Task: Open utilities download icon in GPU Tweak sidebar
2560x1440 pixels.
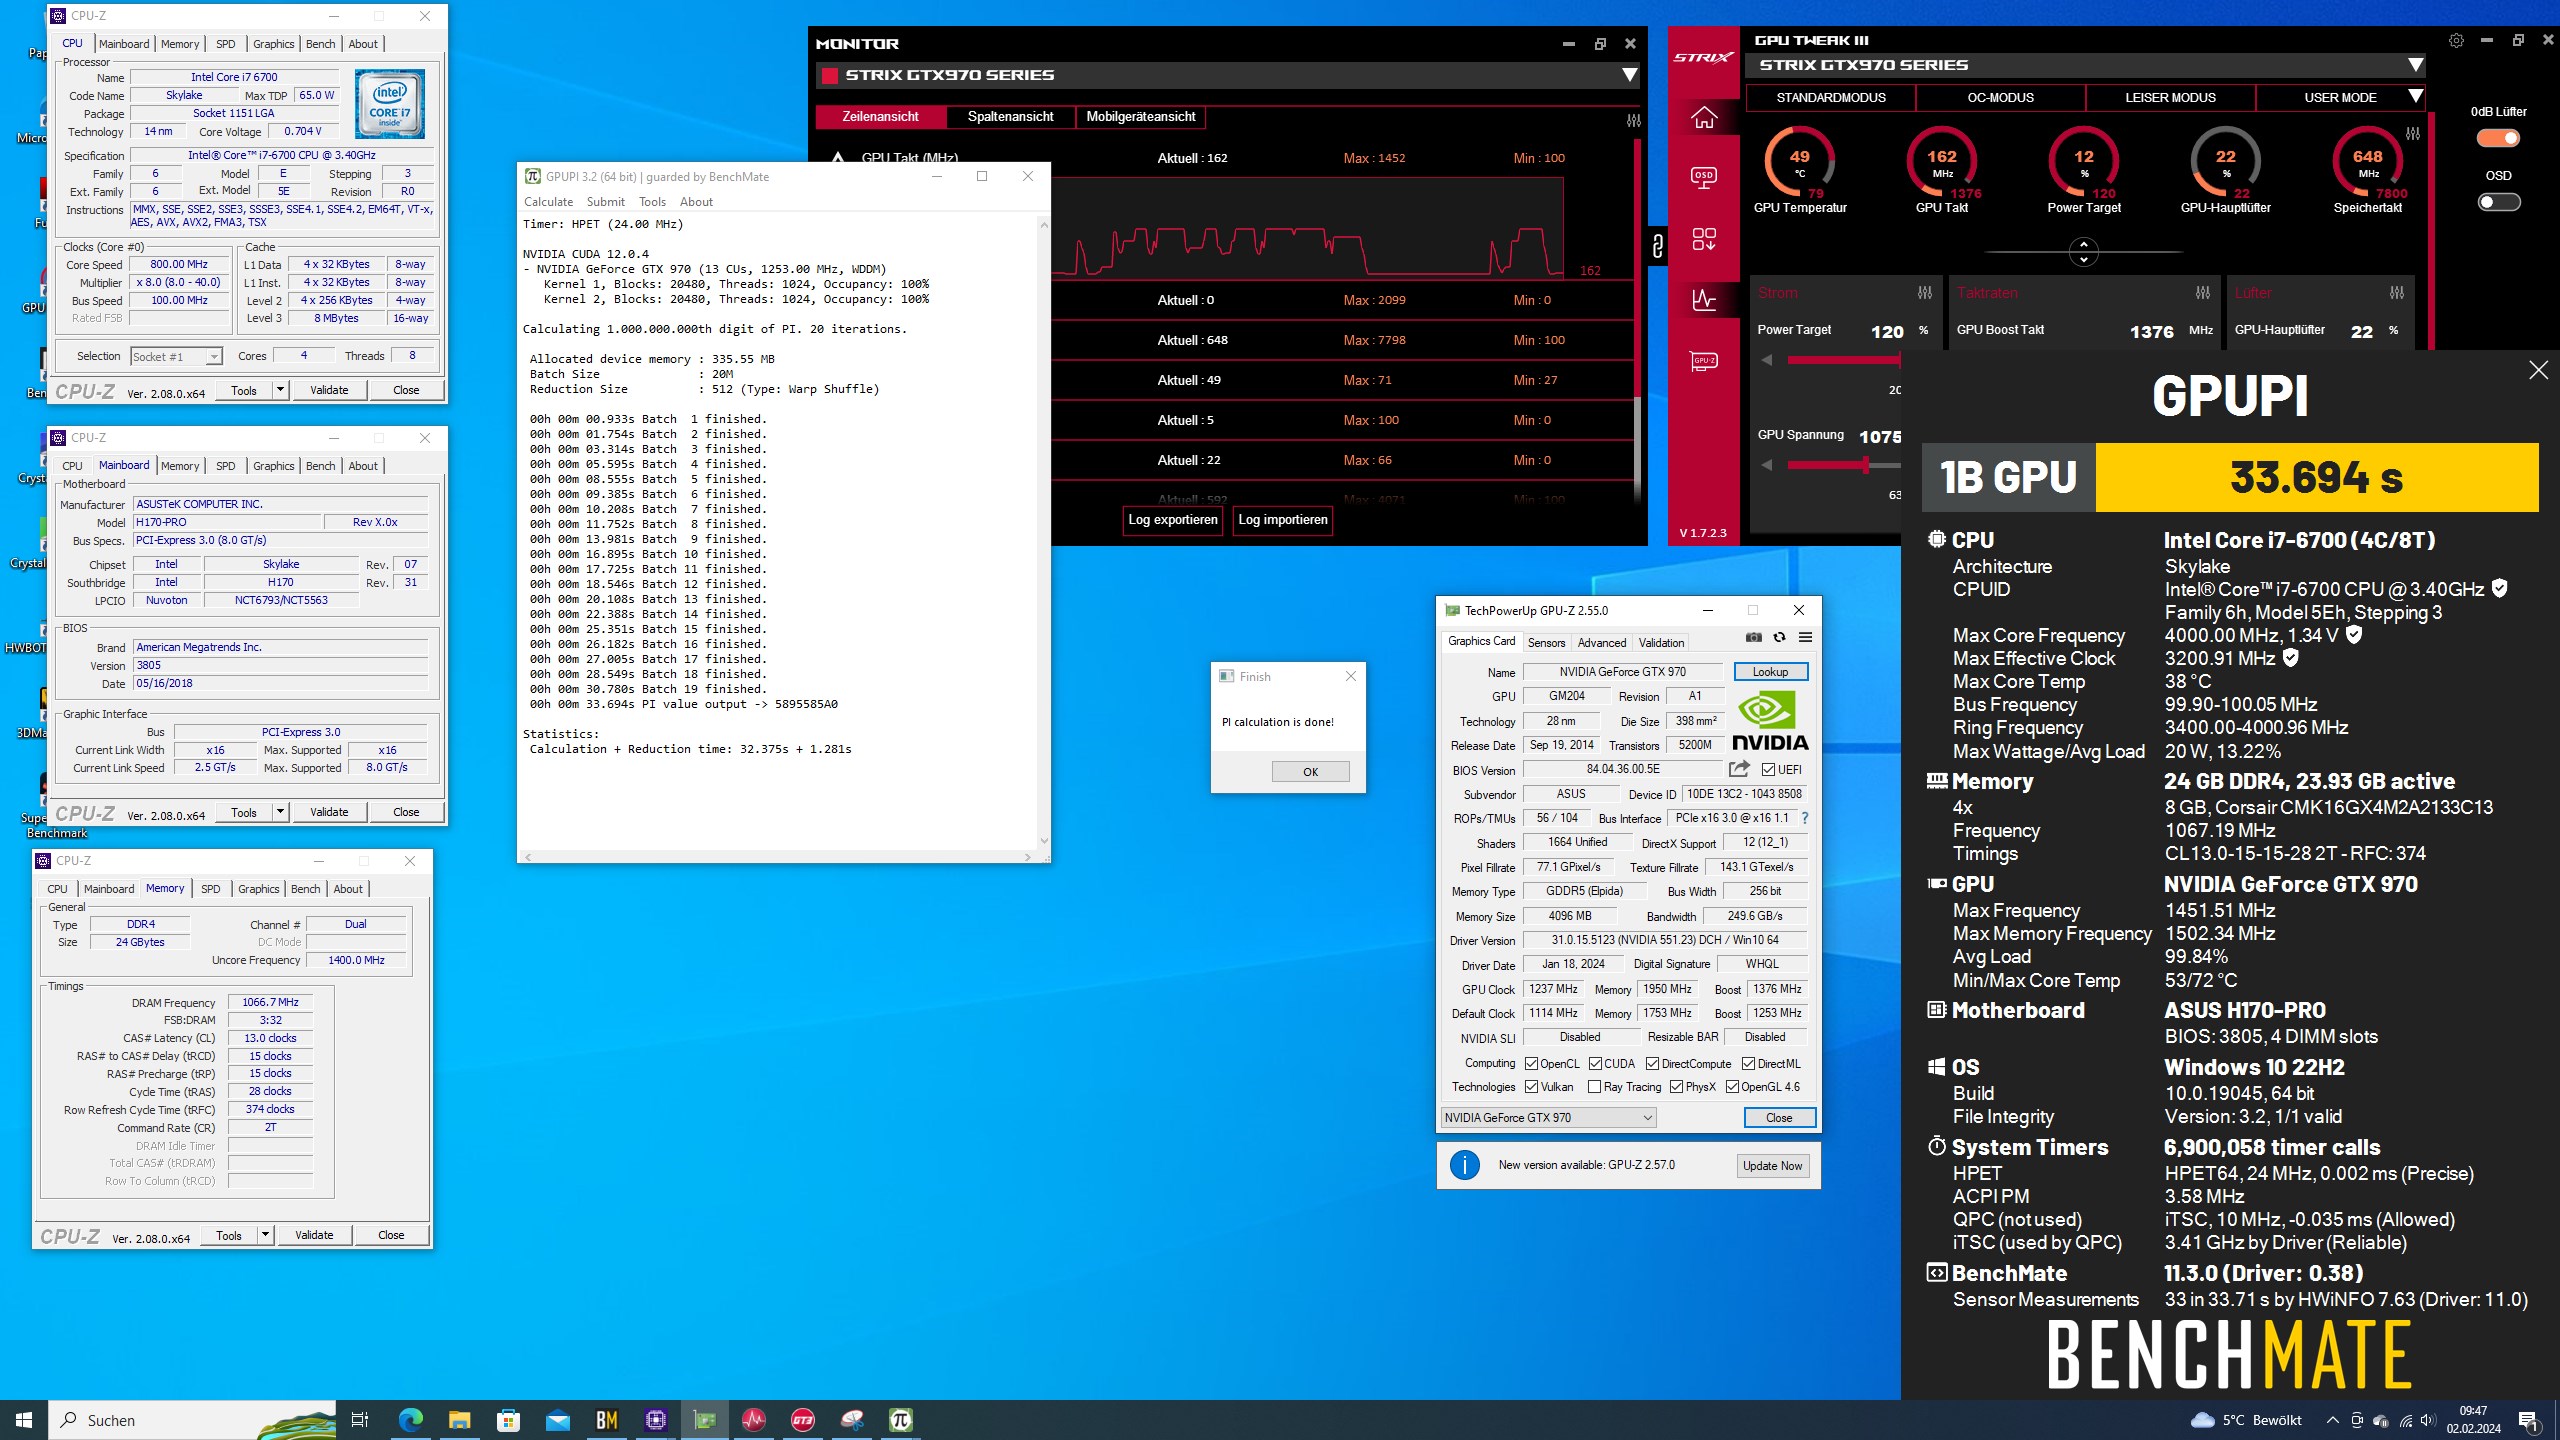Action: point(1704,239)
